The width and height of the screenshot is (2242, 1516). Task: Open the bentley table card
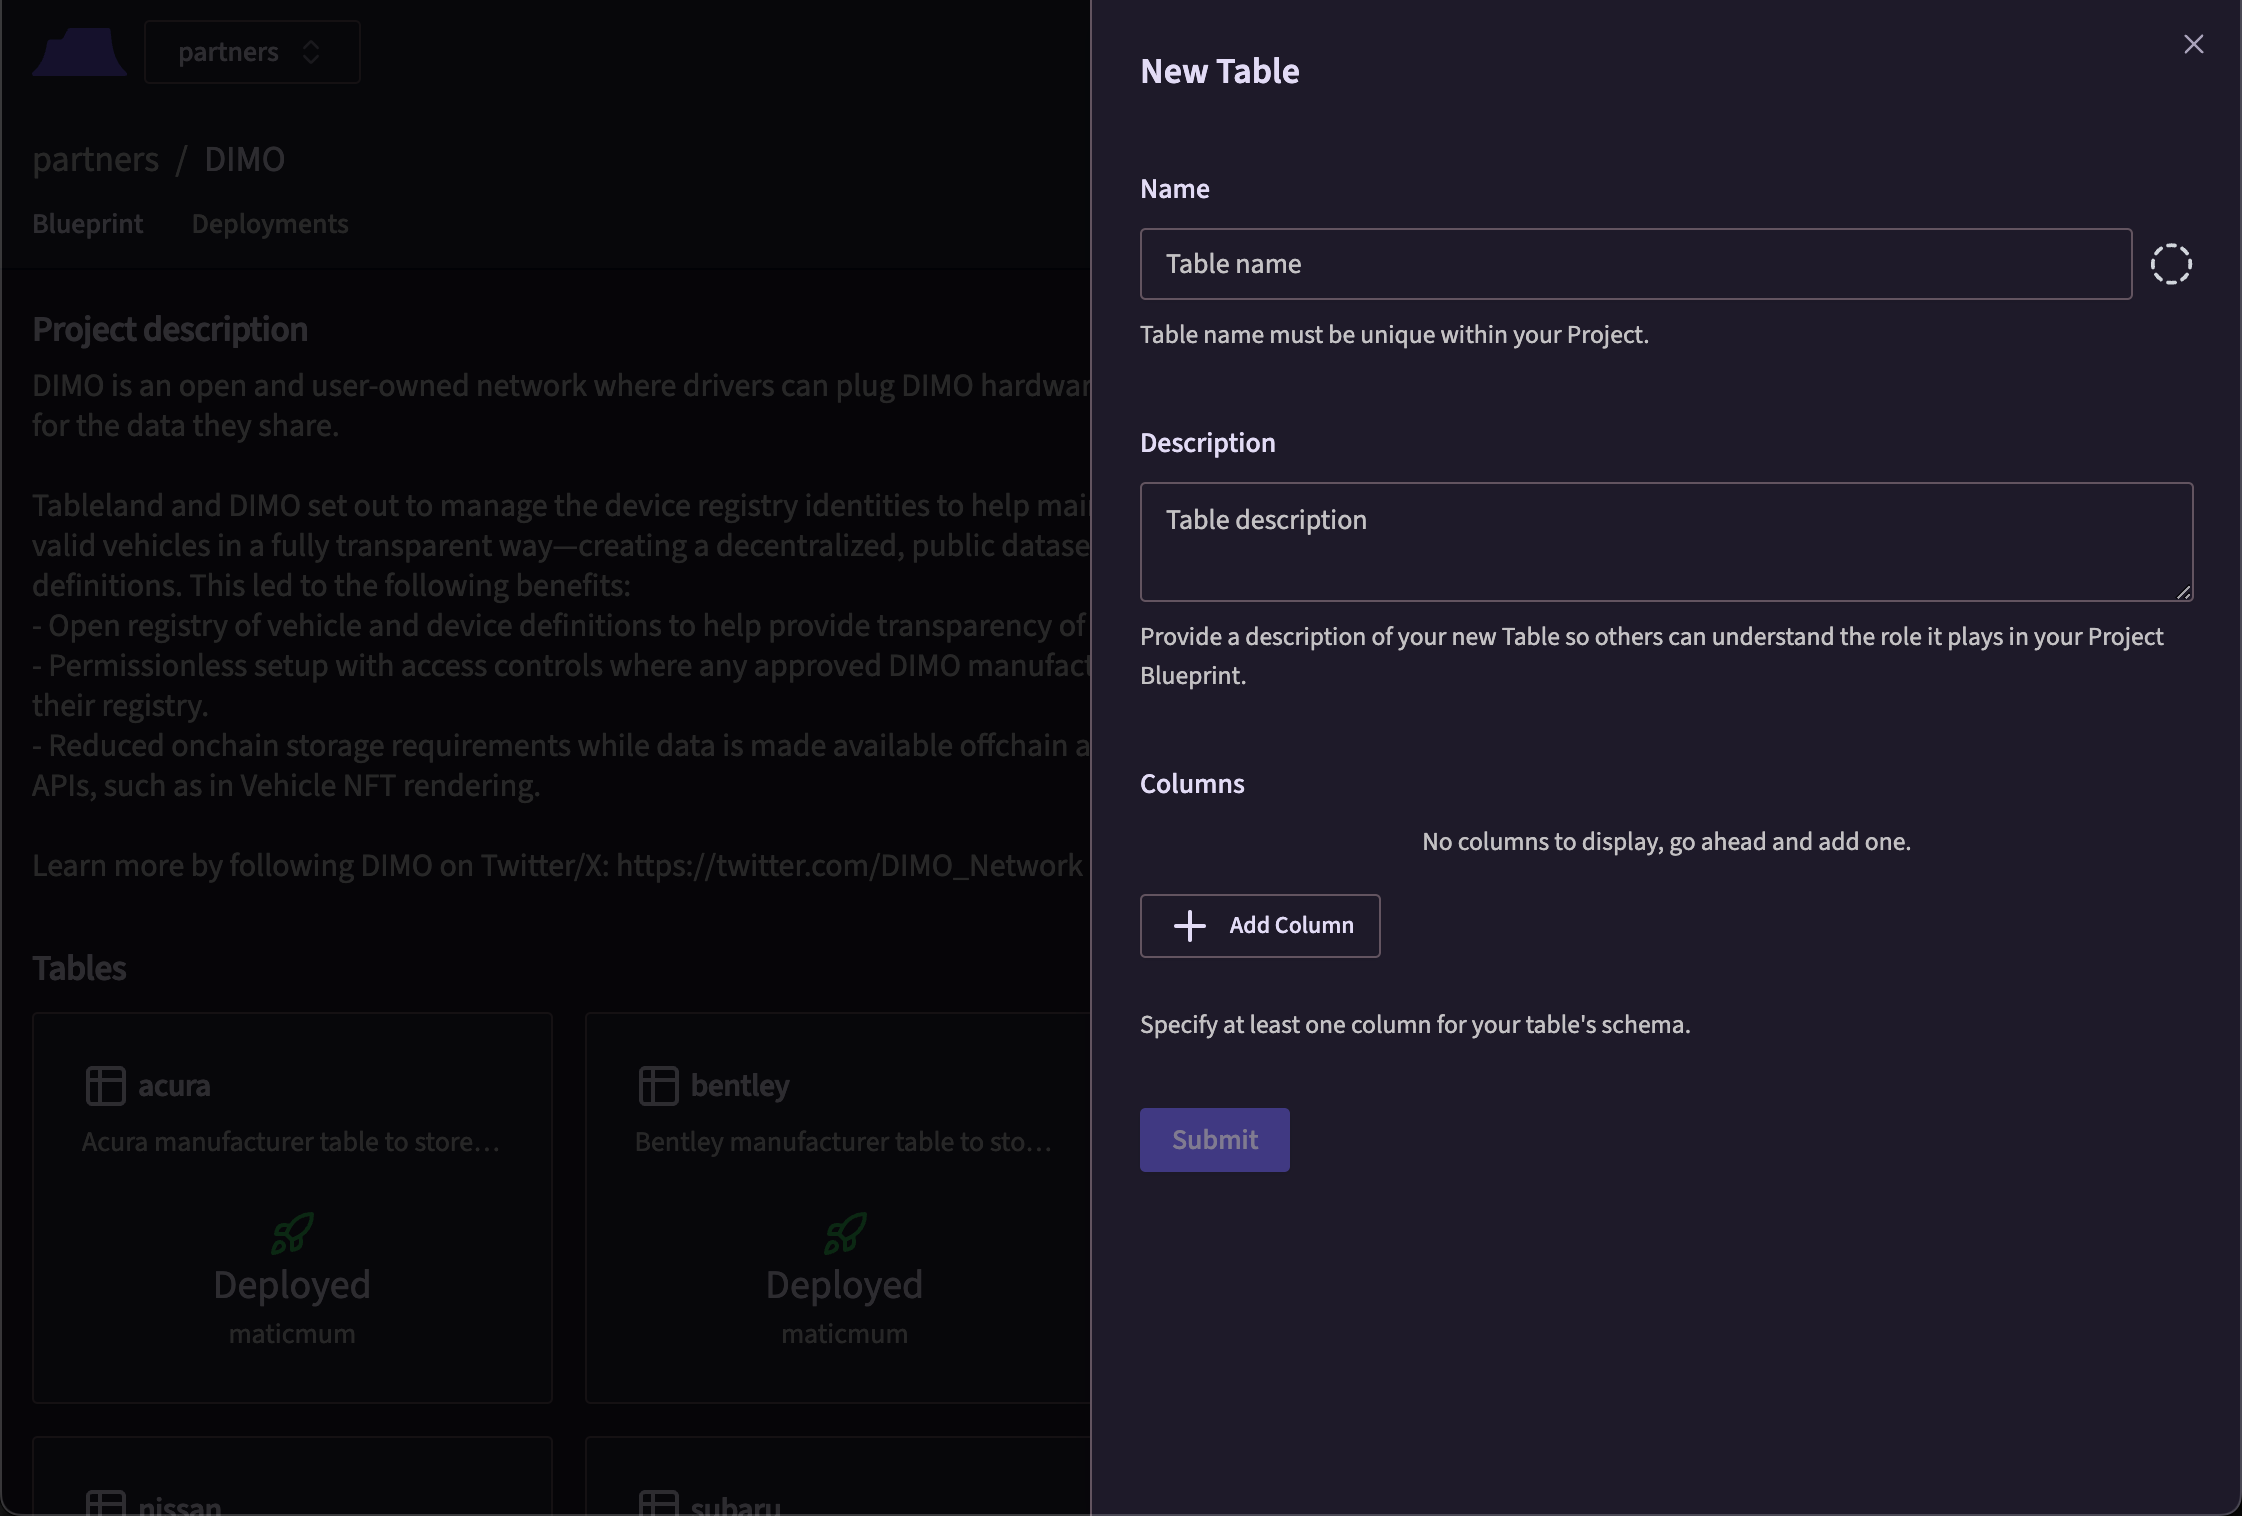[x=838, y=1208]
